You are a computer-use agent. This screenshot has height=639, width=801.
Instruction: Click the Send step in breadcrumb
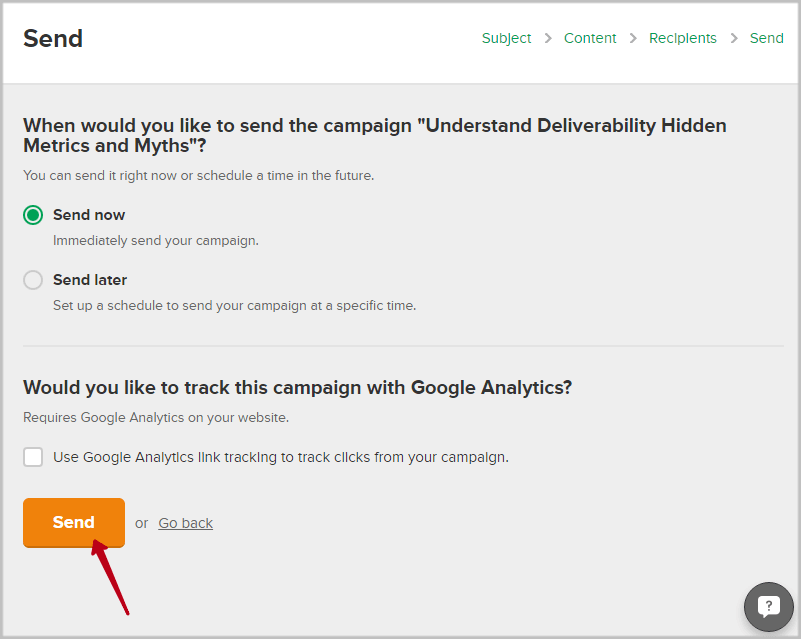tap(767, 39)
